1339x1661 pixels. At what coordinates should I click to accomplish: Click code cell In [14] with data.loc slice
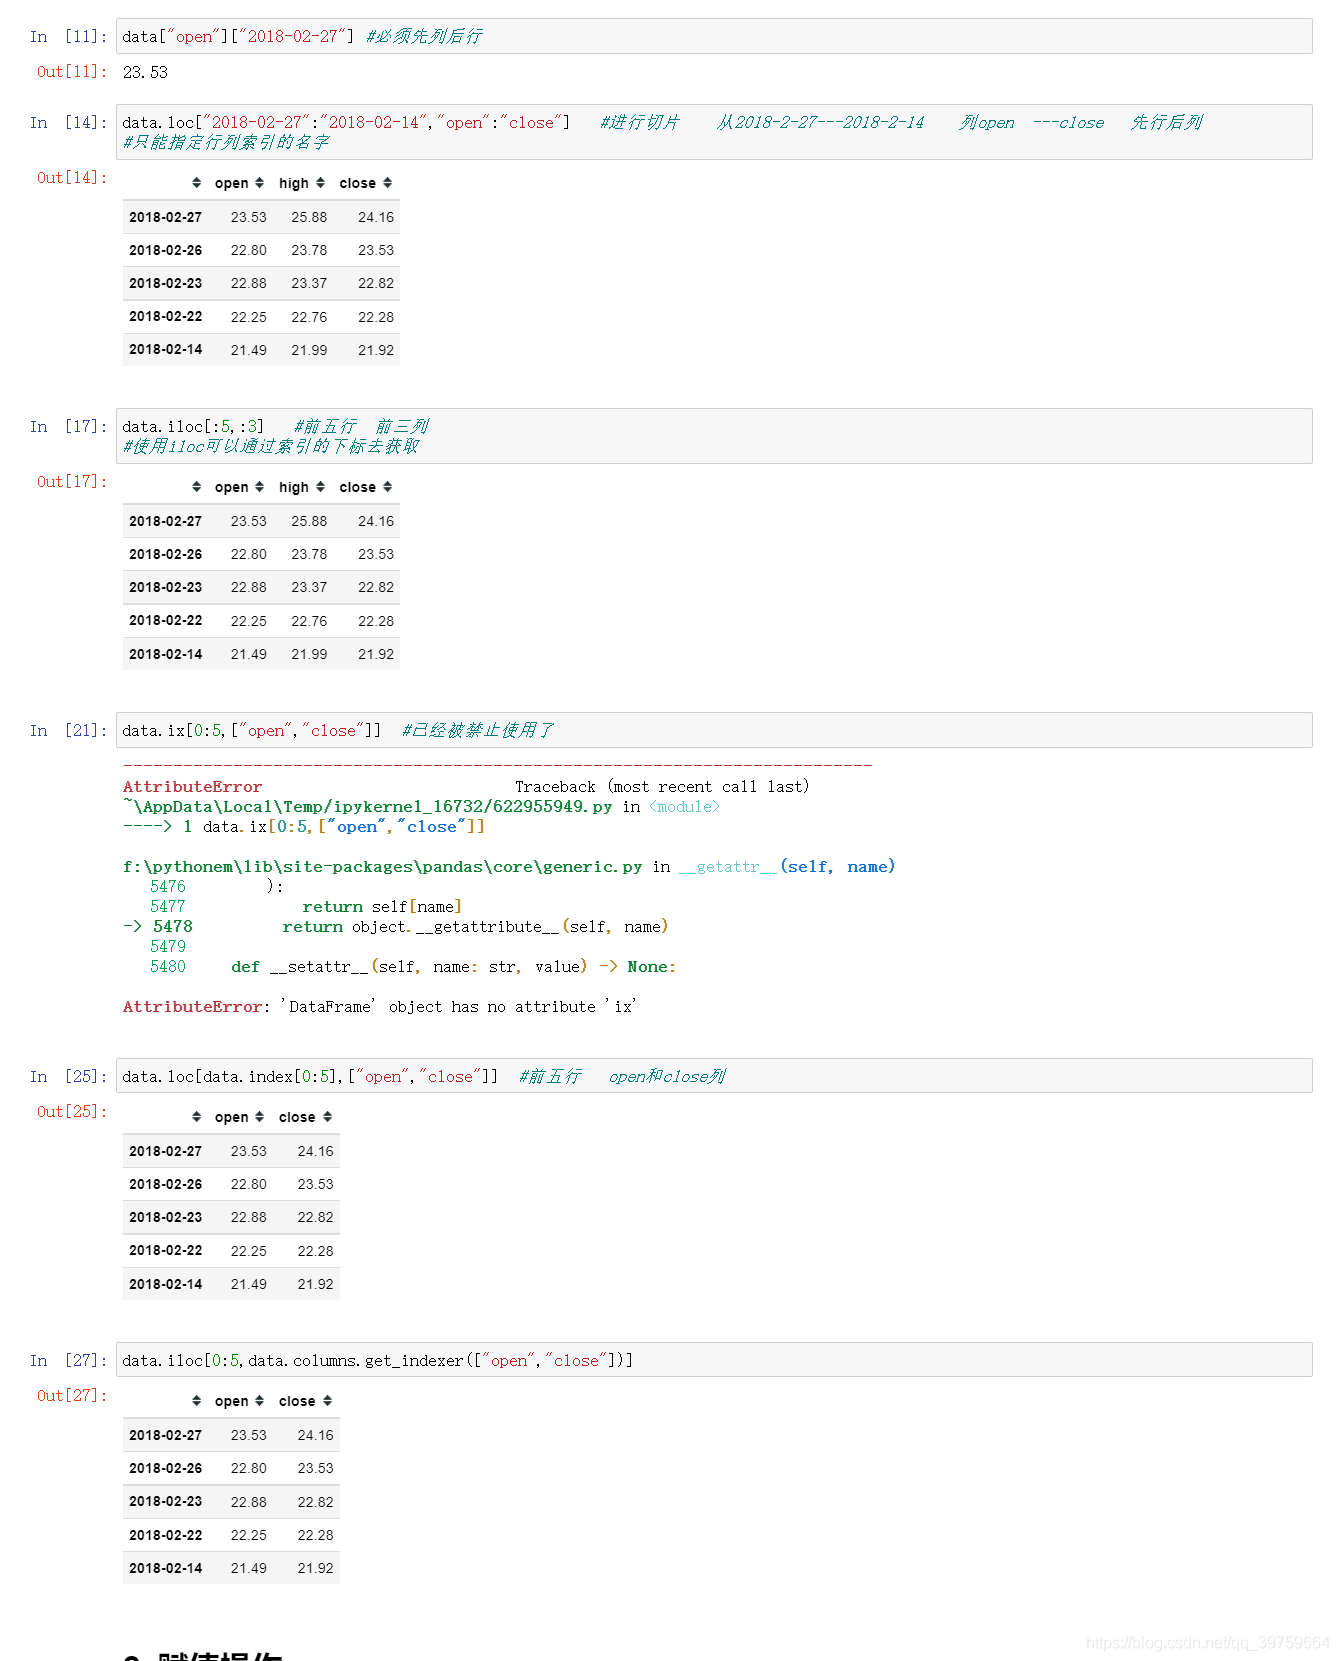point(714,132)
